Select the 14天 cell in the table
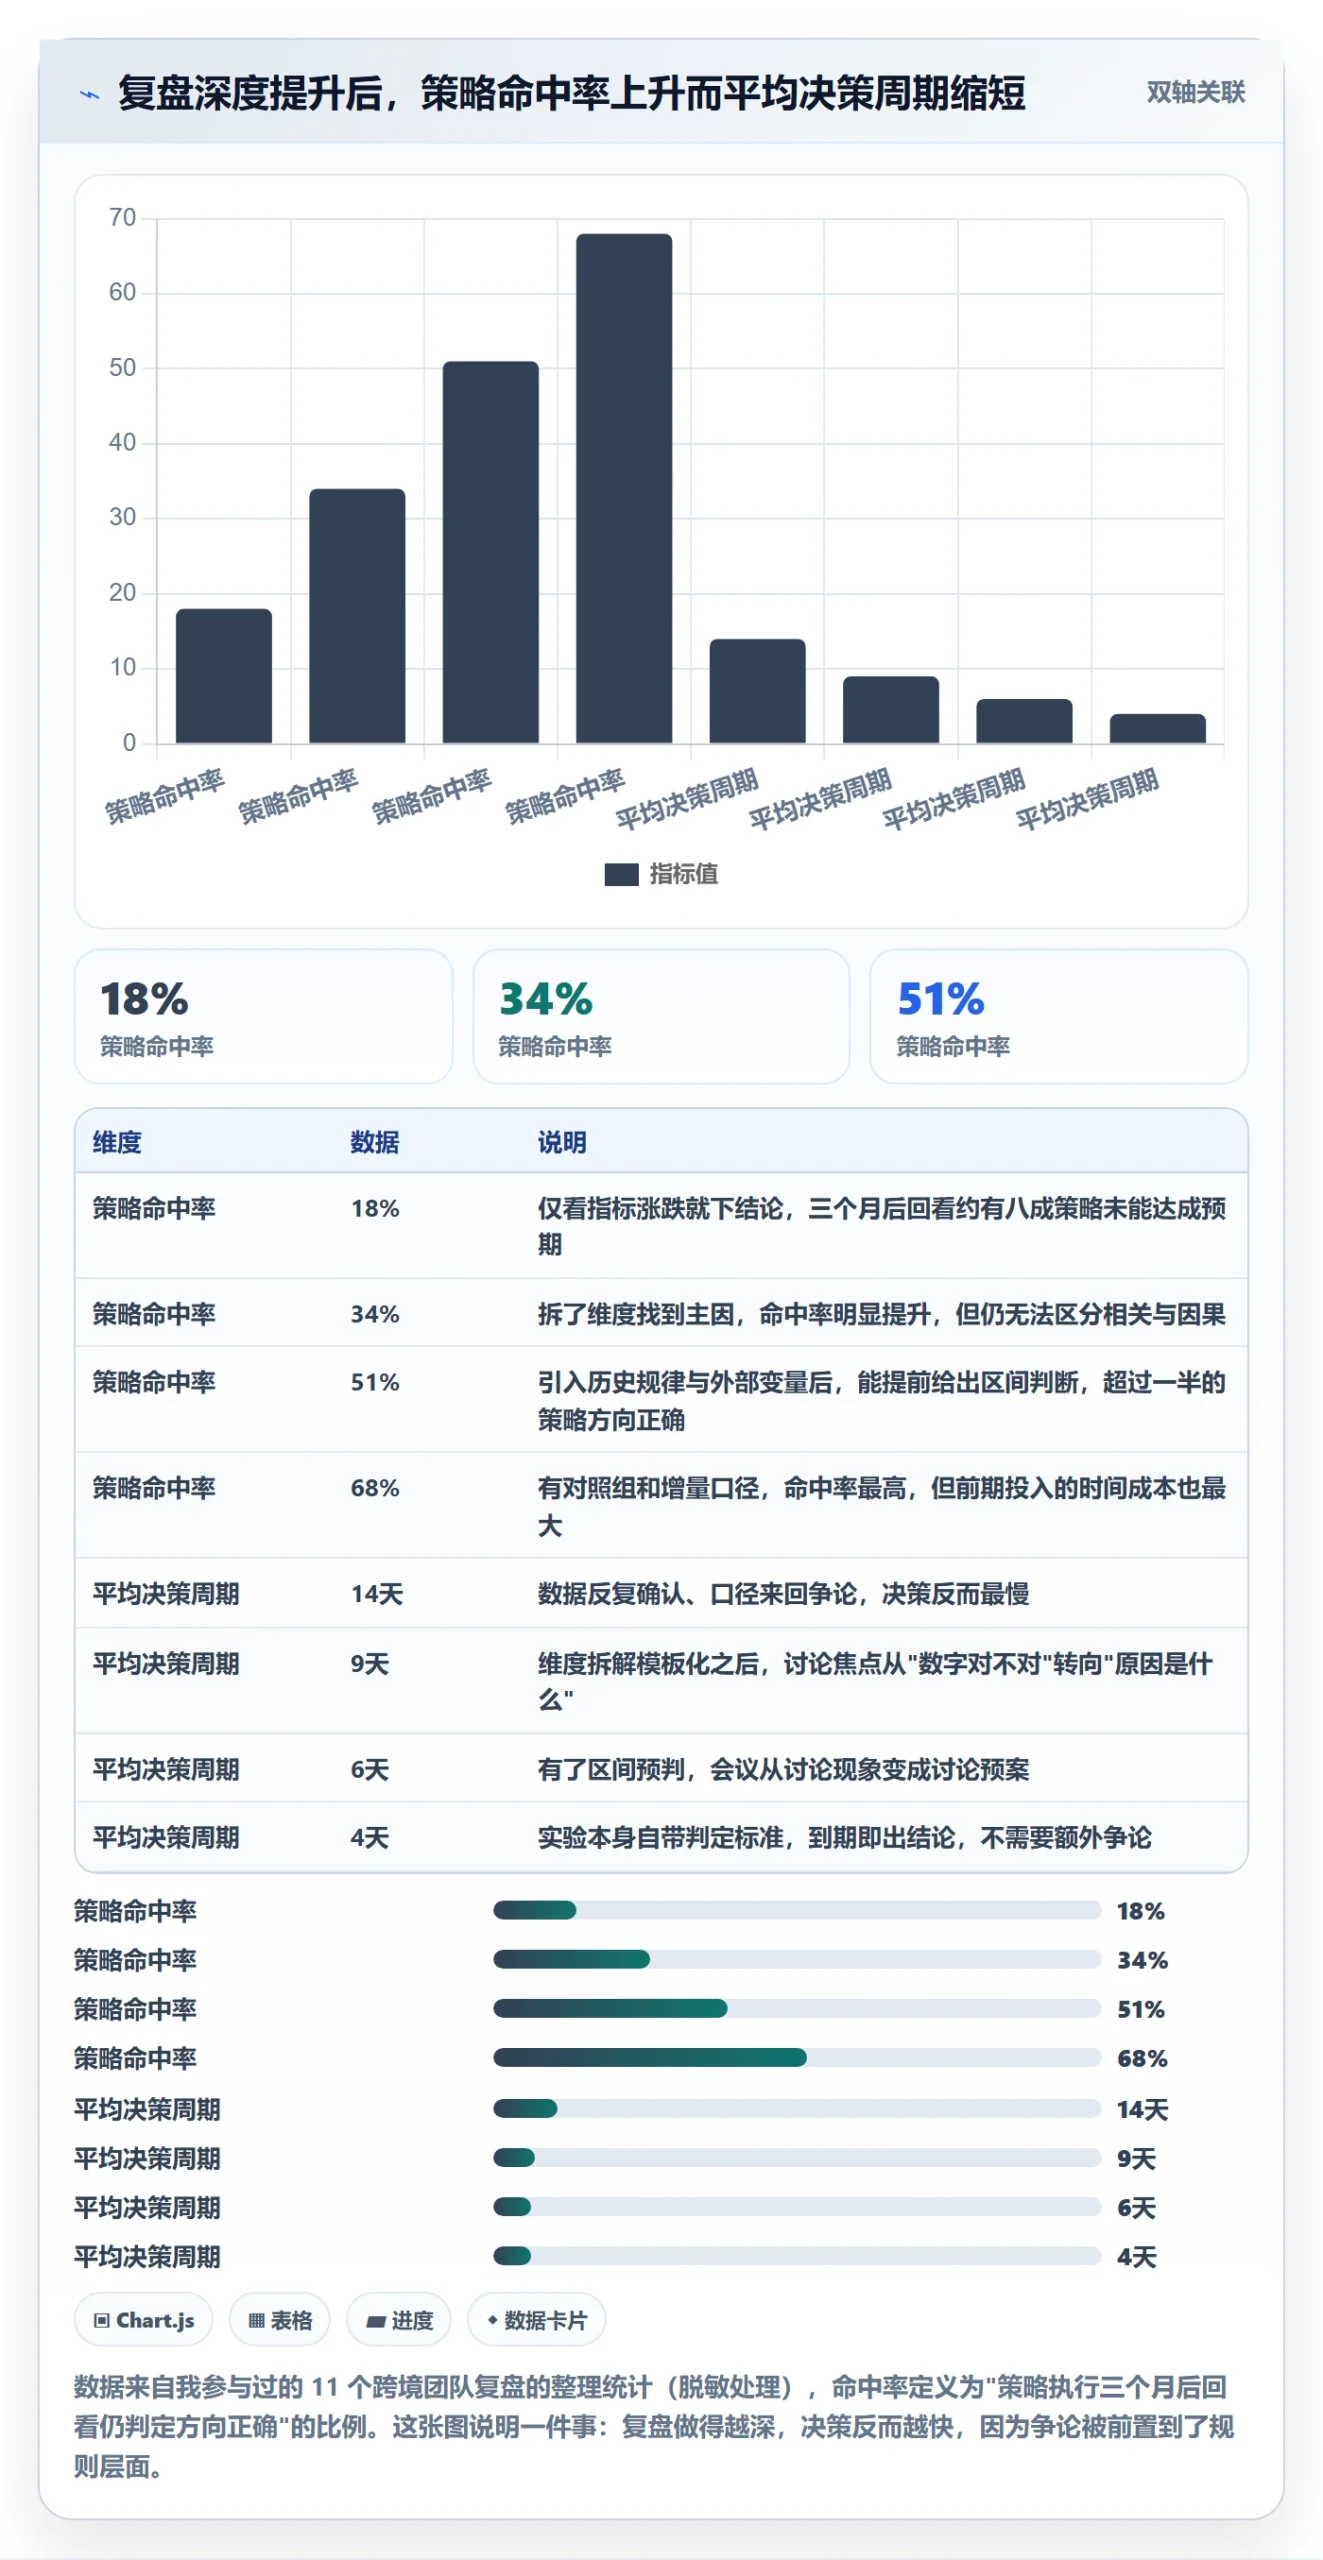Screen dimensions: 1323x2560 click(x=377, y=1594)
